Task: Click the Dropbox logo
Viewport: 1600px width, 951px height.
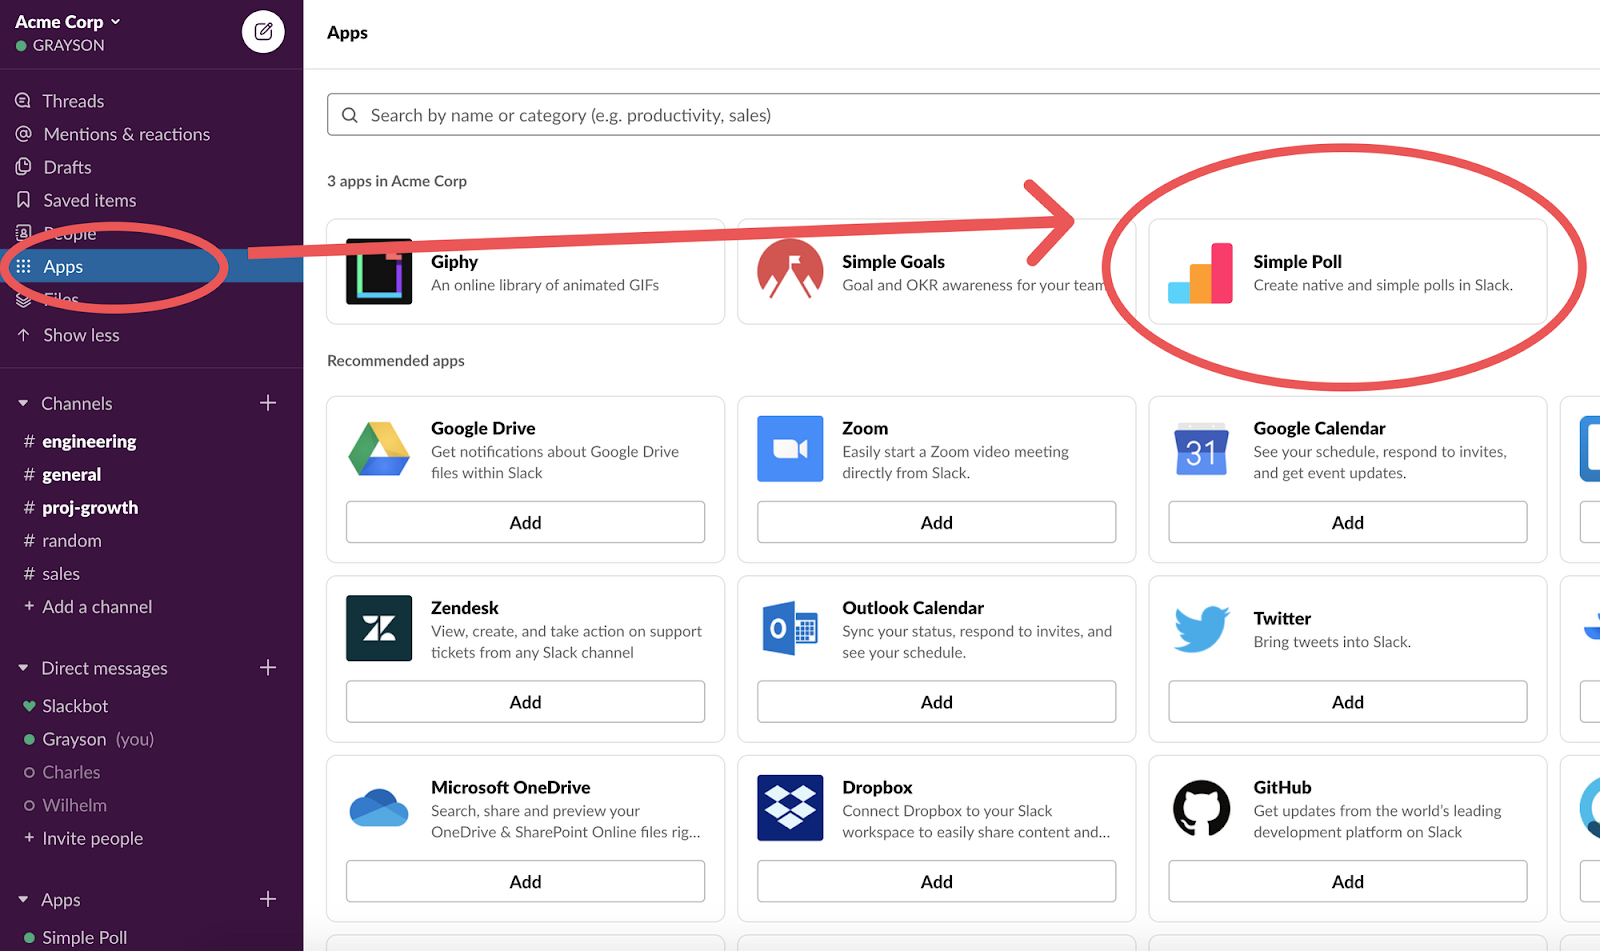Action: (x=790, y=808)
